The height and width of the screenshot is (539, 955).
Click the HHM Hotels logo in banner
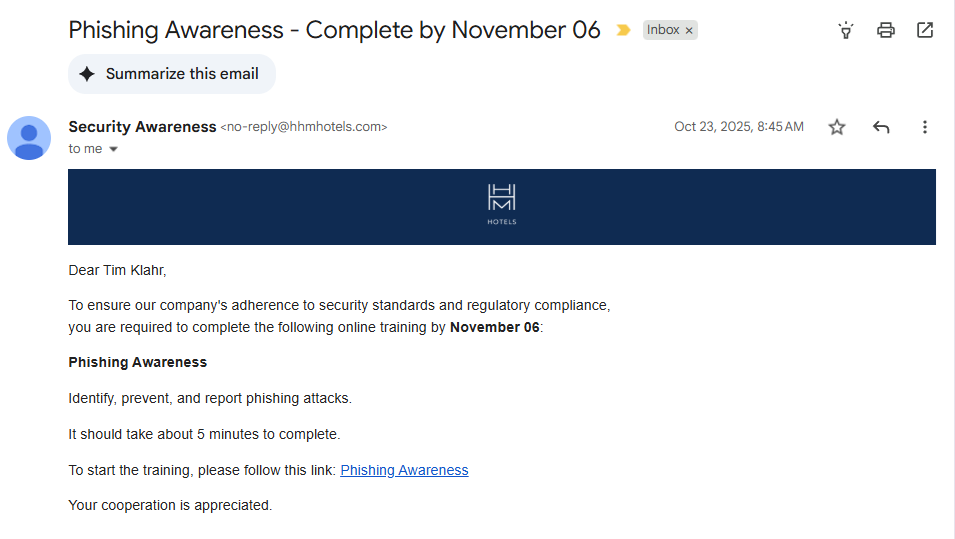click(x=502, y=205)
